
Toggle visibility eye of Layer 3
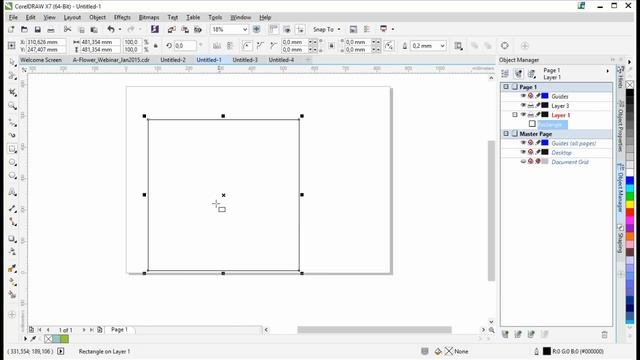(523, 105)
